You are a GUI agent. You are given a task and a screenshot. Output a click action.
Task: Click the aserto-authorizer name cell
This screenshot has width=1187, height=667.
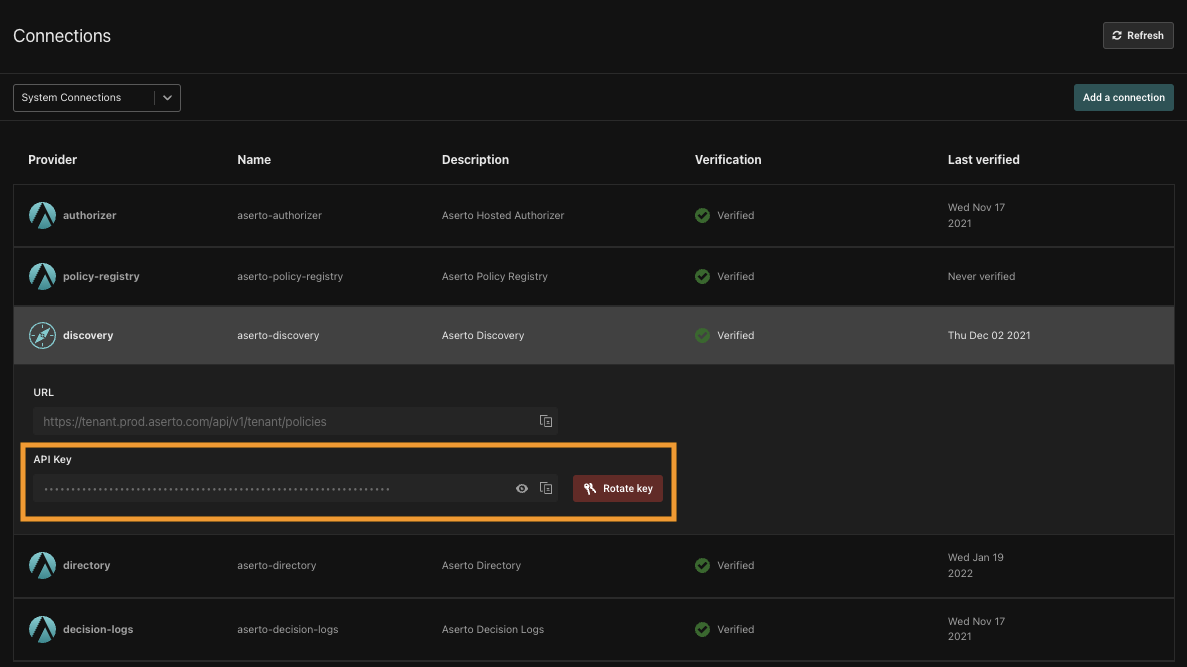(x=279, y=215)
